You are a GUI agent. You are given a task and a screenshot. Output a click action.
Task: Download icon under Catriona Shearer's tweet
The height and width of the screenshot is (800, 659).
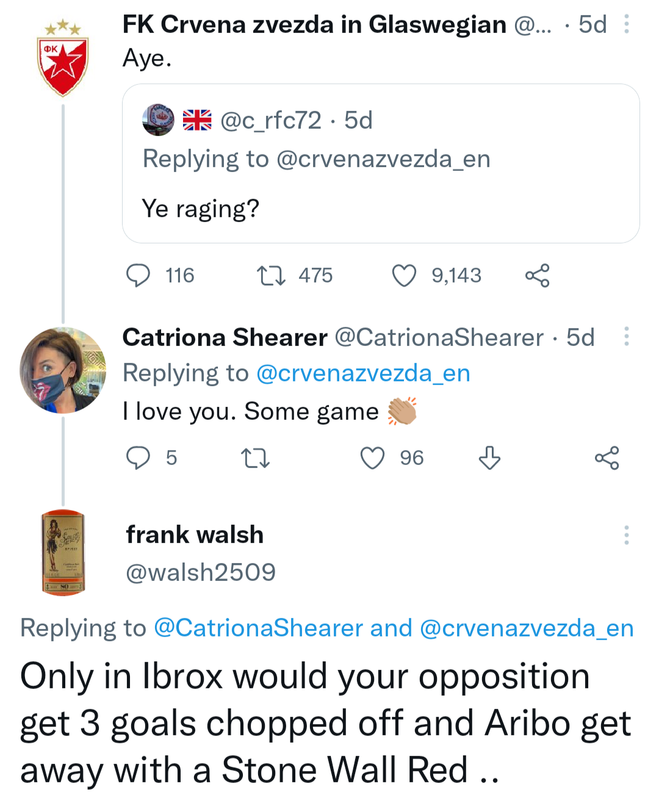coord(489,458)
